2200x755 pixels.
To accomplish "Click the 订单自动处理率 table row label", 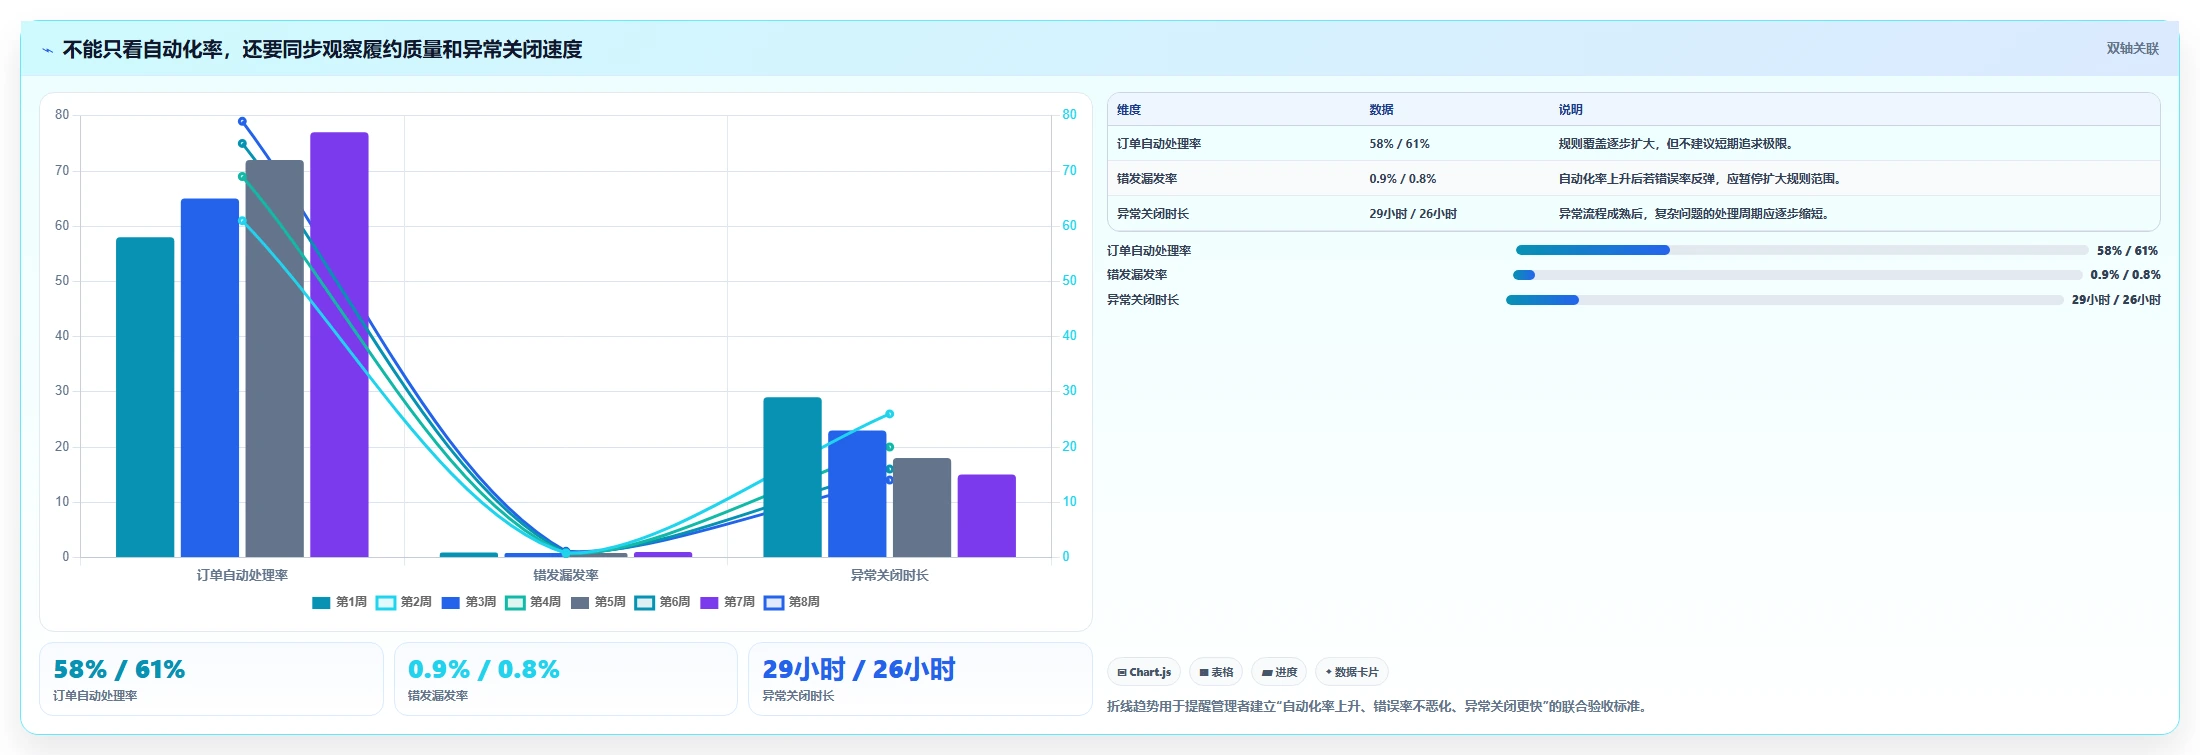I will (x=1159, y=144).
